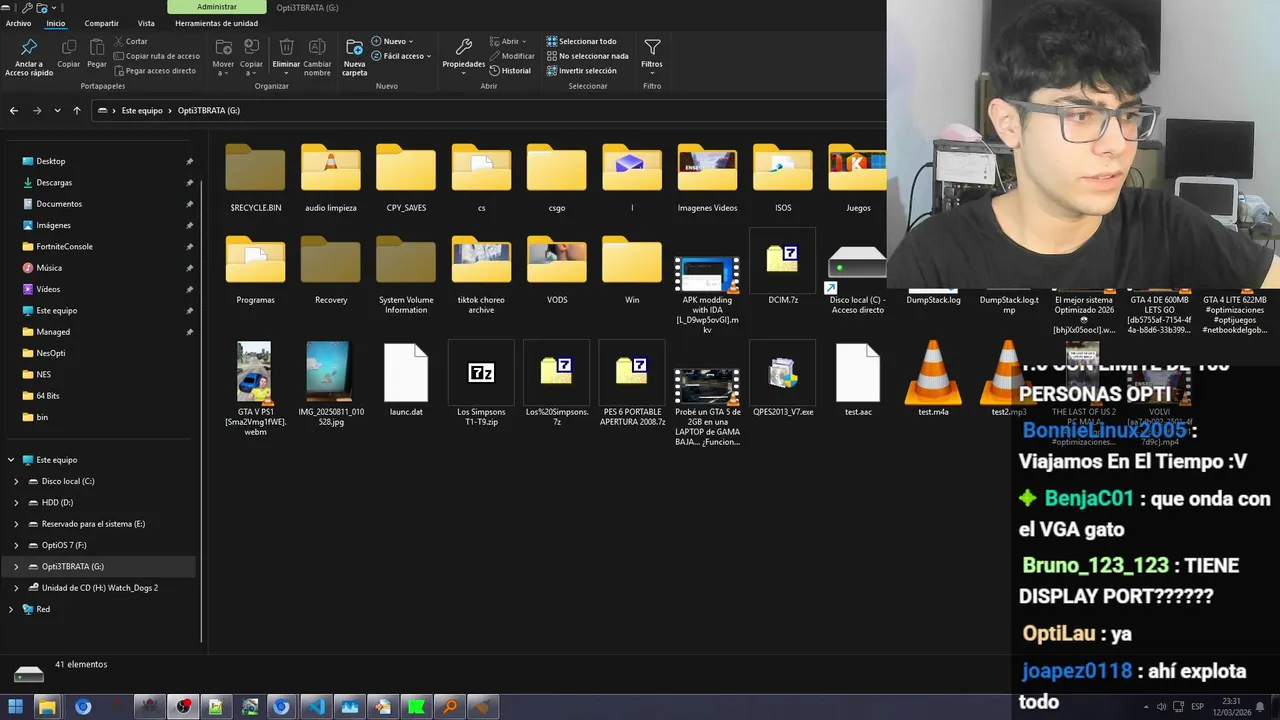The width and height of the screenshot is (1280, 720).
Task: Switch to the Compartir ribbon tab
Action: coord(101,23)
